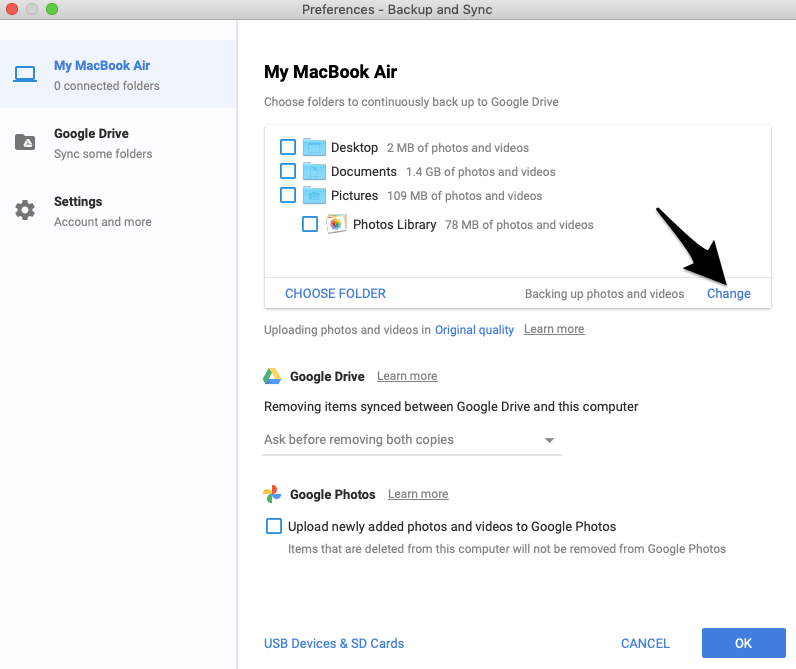Open Learn more next to Google Photos
Image resolution: width=796 pixels, height=669 pixels.
point(418,494)
